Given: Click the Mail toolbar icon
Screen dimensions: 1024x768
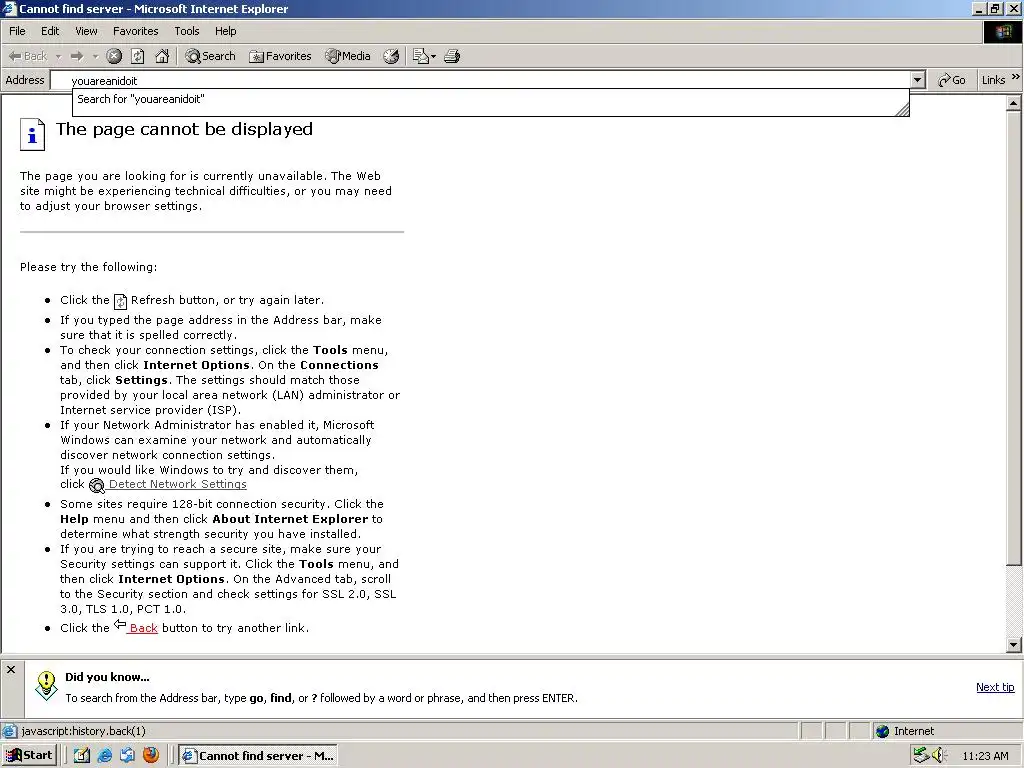Looking at the screenshot, I should click(421, 56).
